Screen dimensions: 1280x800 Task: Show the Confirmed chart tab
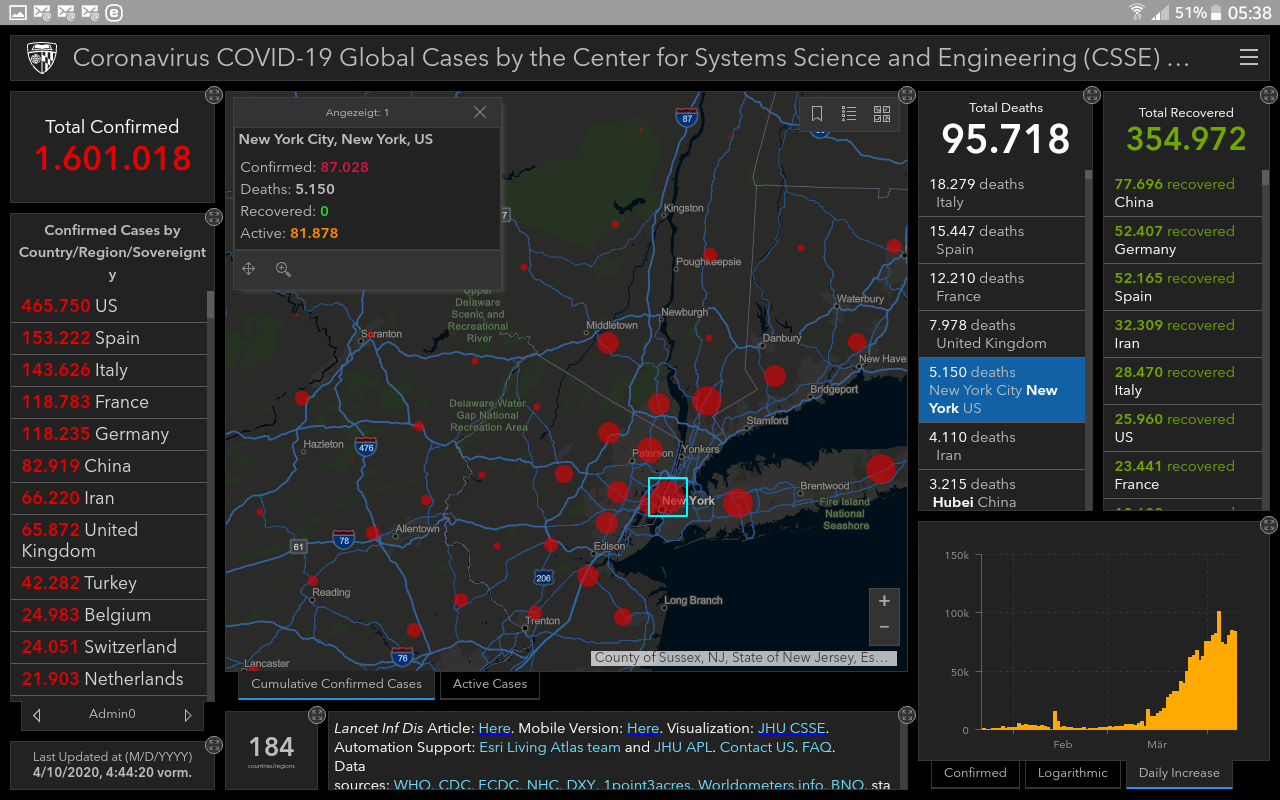975,773
